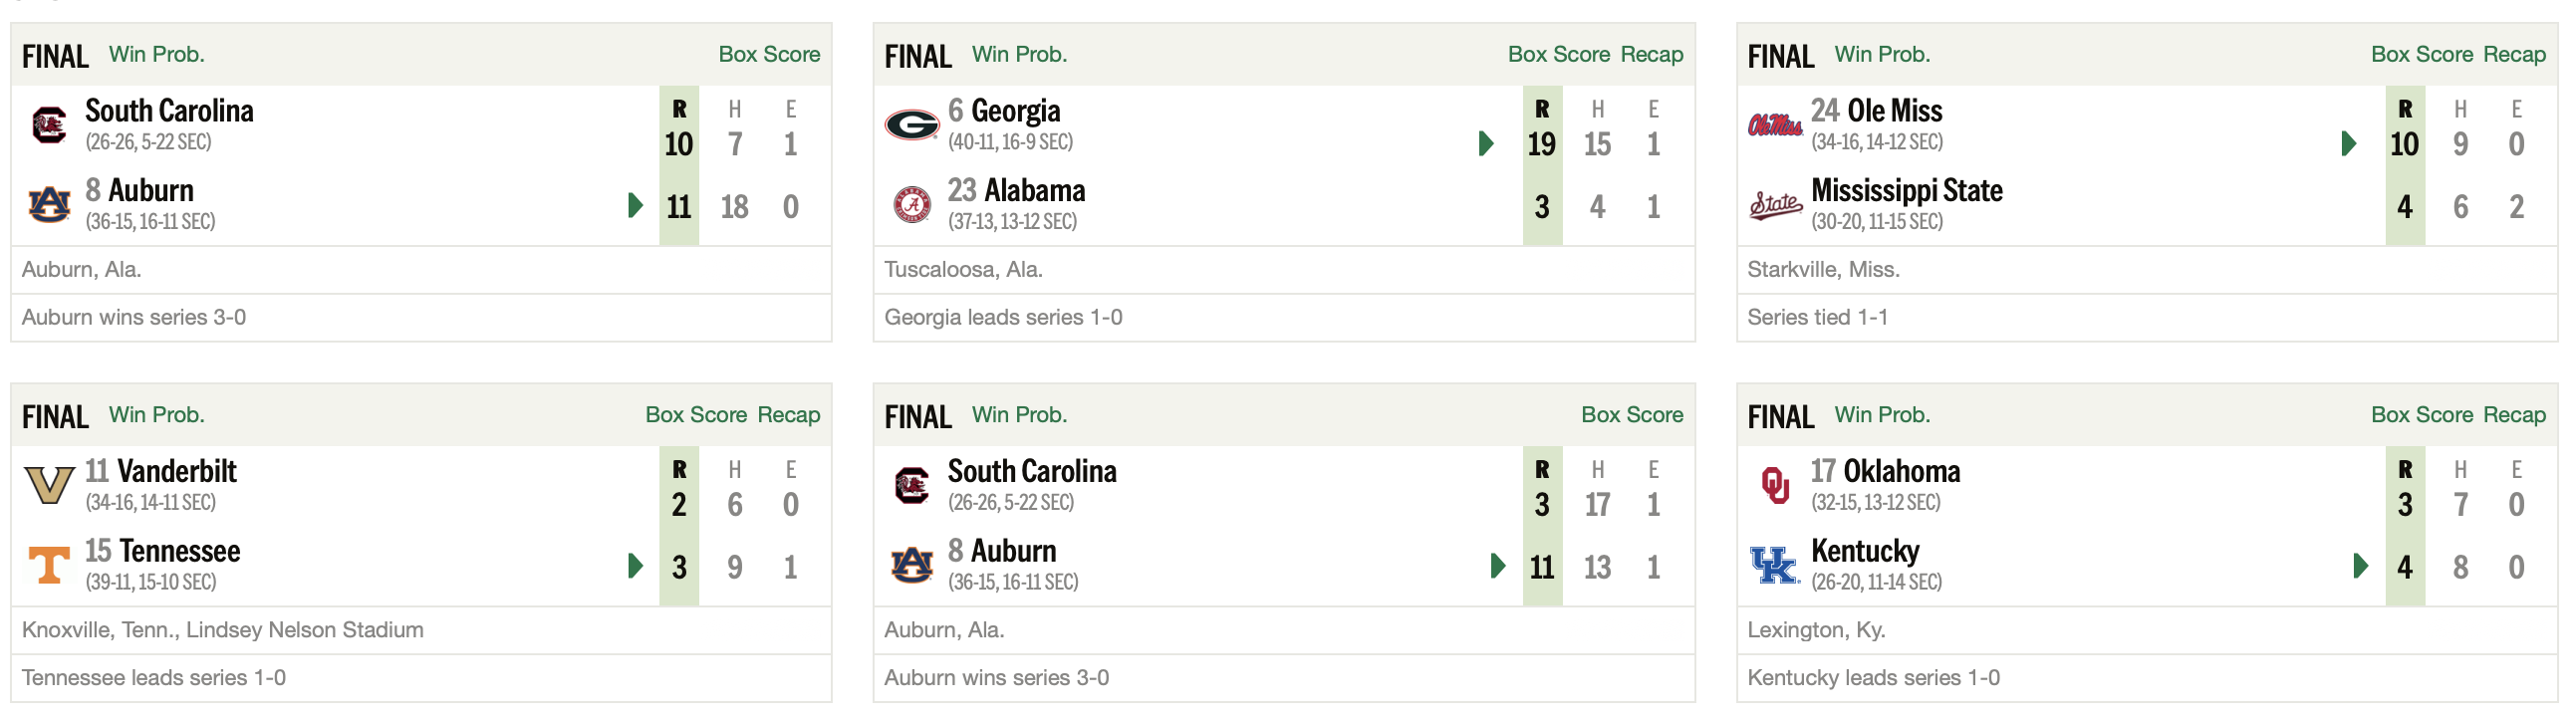Click the Tennessee team name
The image size is (2576, 719).
click(179, 551)
